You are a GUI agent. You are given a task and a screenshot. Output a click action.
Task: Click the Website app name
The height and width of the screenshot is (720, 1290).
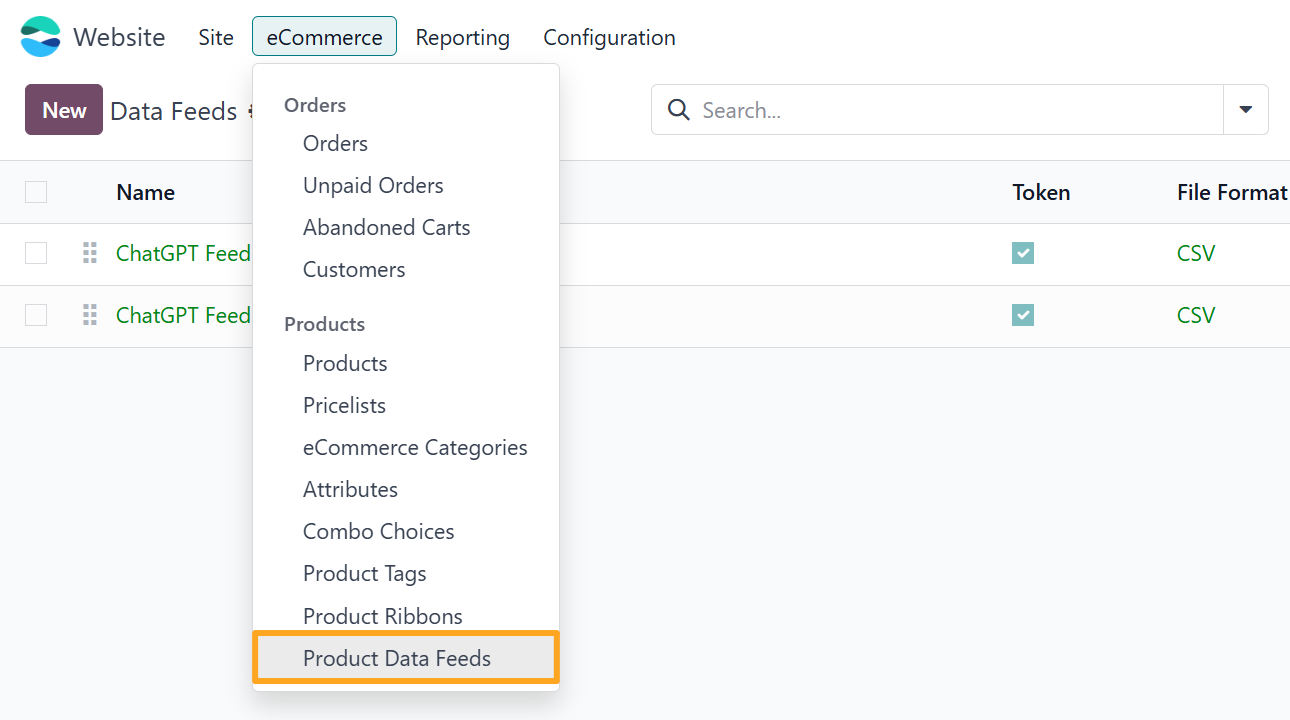[x=119, y=37]
